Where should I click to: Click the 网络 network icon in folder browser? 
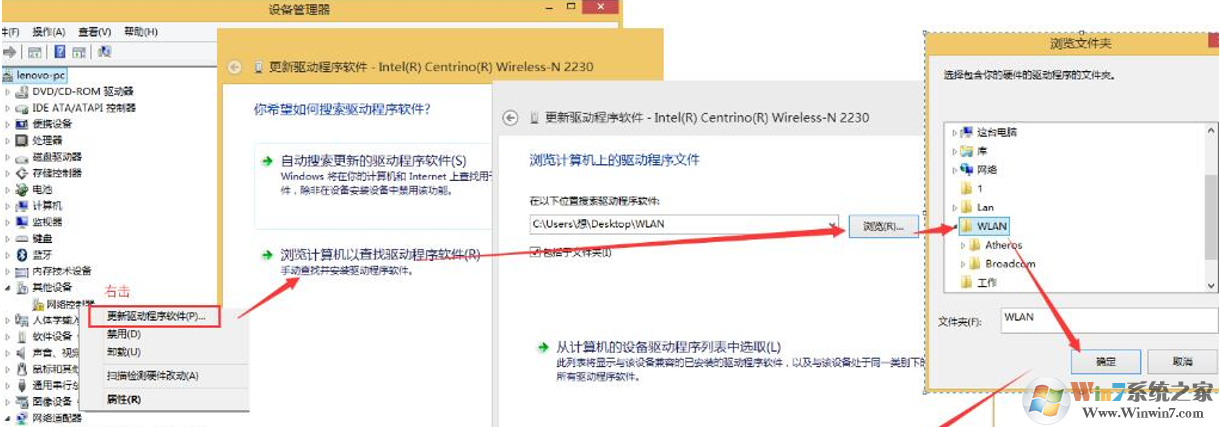(x=966, y=170)
